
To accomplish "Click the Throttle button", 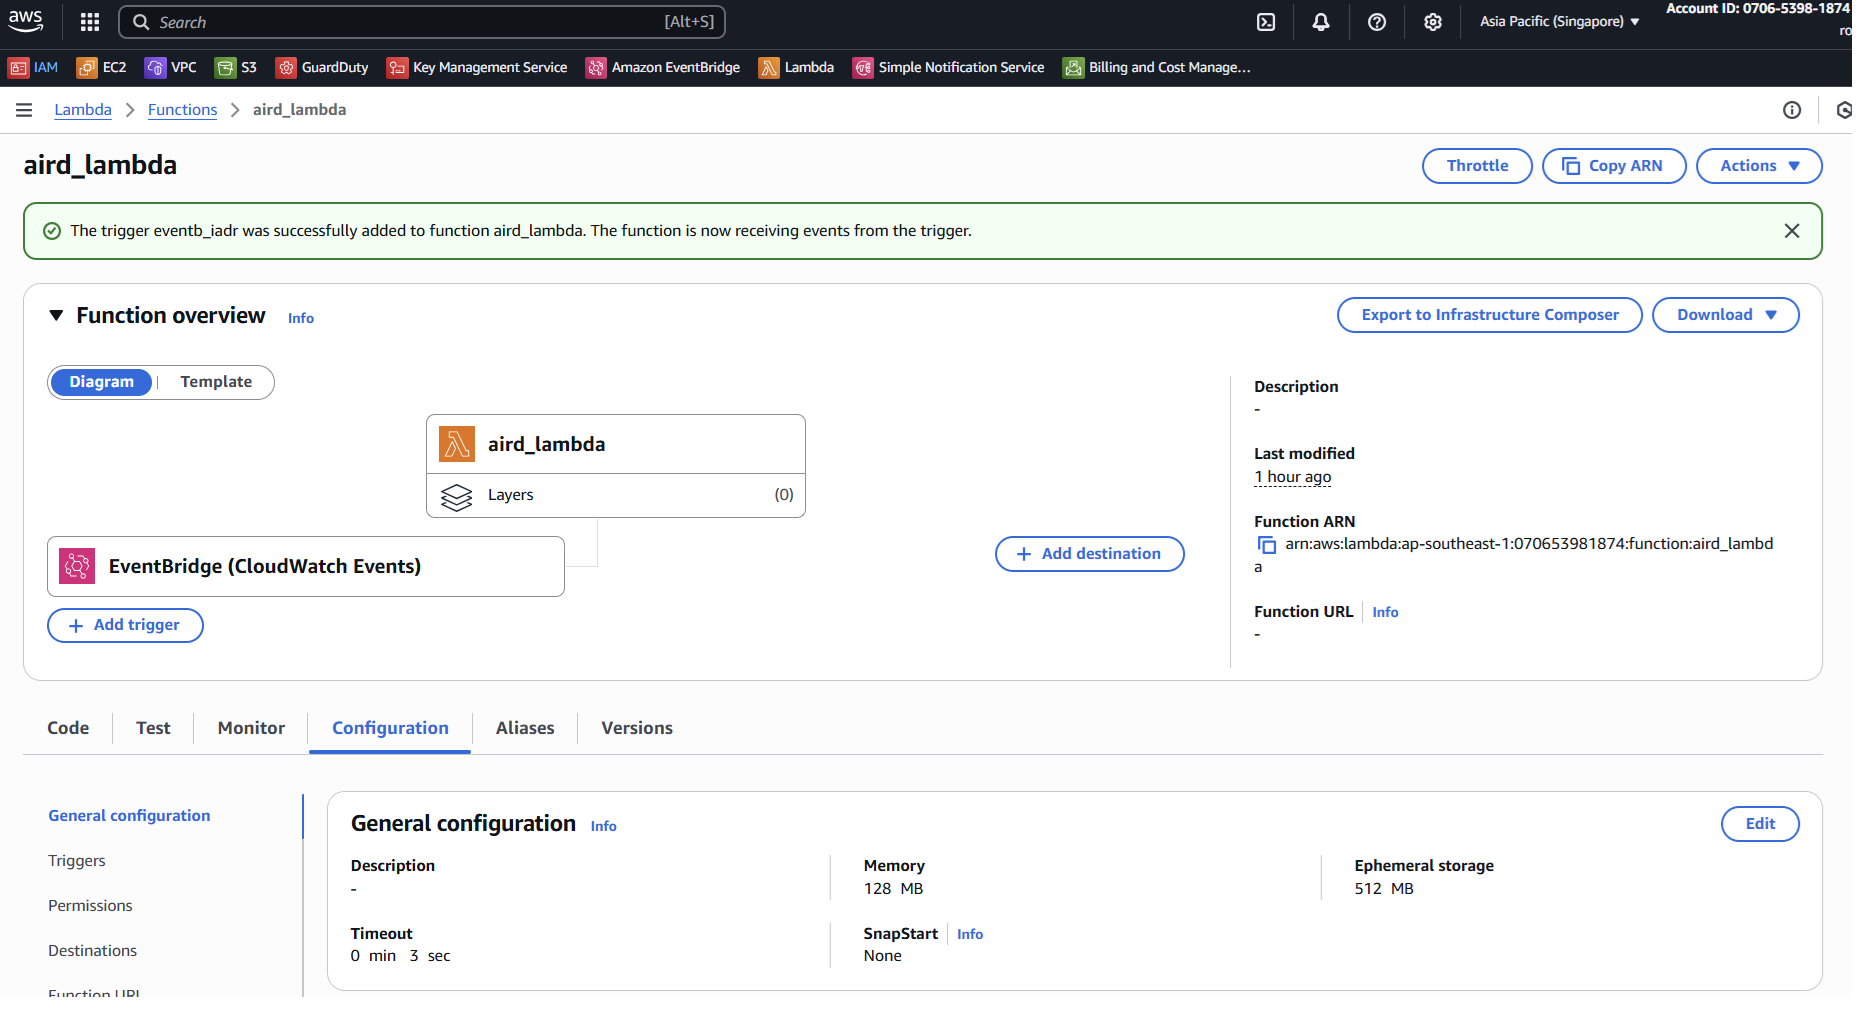I will (x=1477, y=166).
